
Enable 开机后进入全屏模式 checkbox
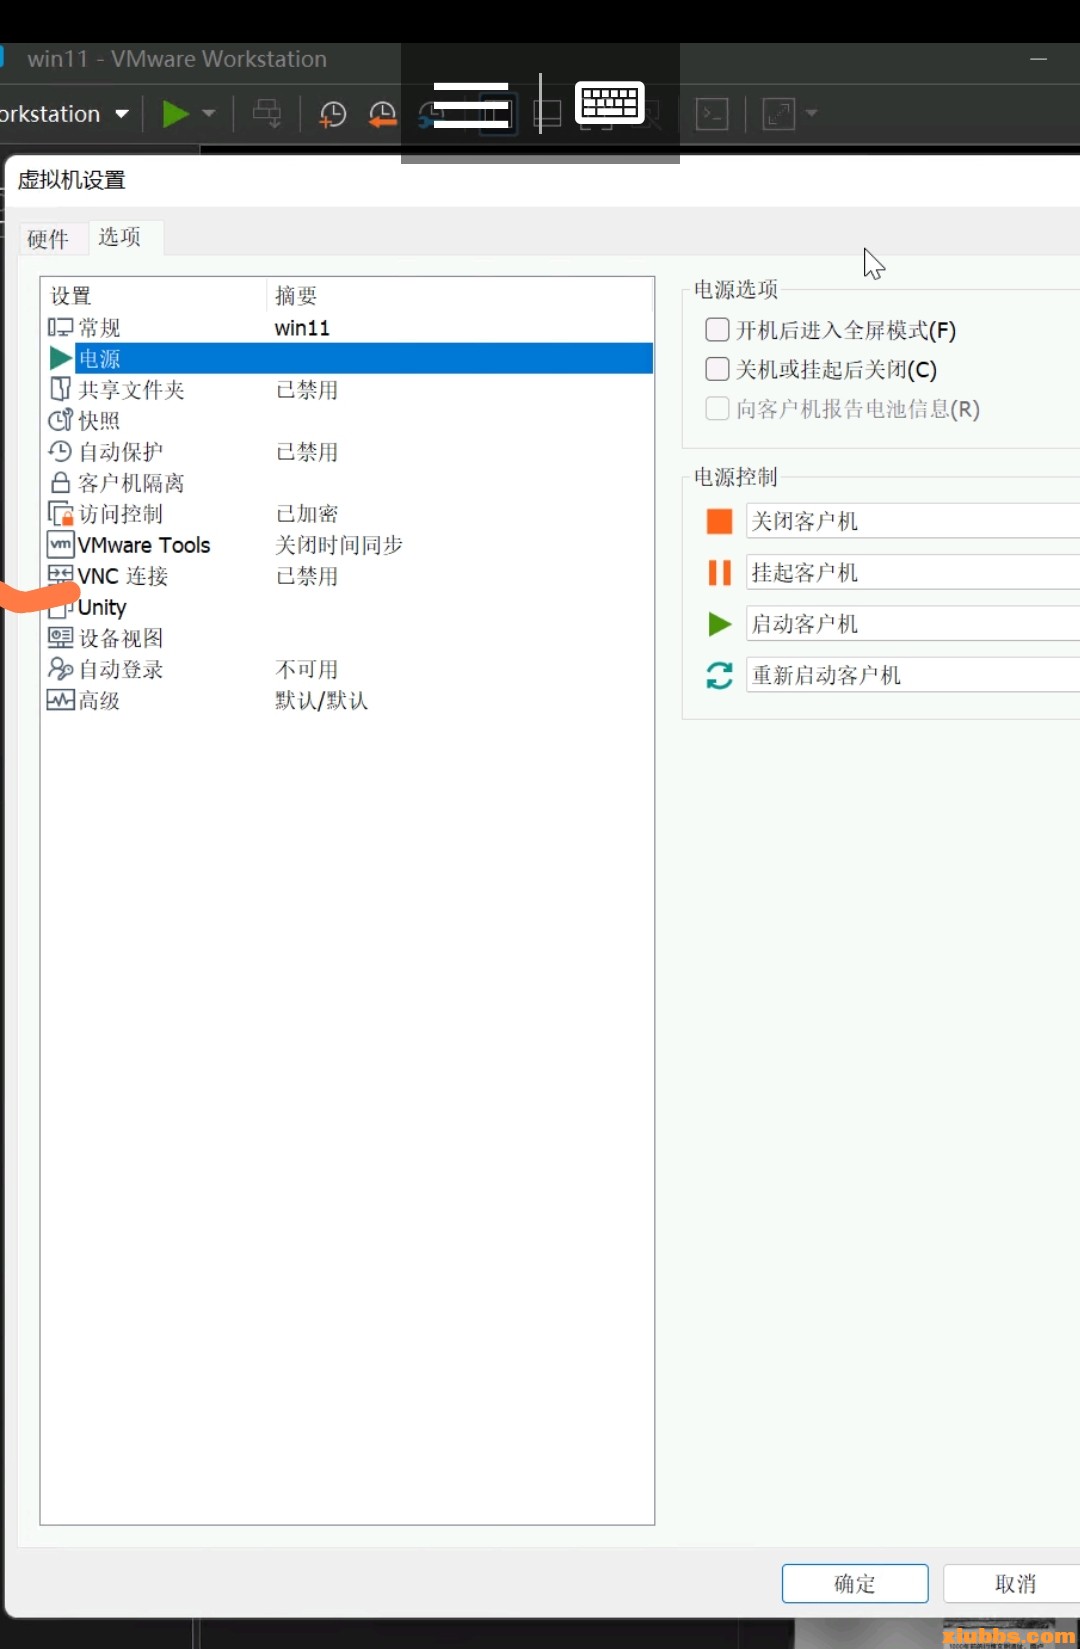coord(717,330)
